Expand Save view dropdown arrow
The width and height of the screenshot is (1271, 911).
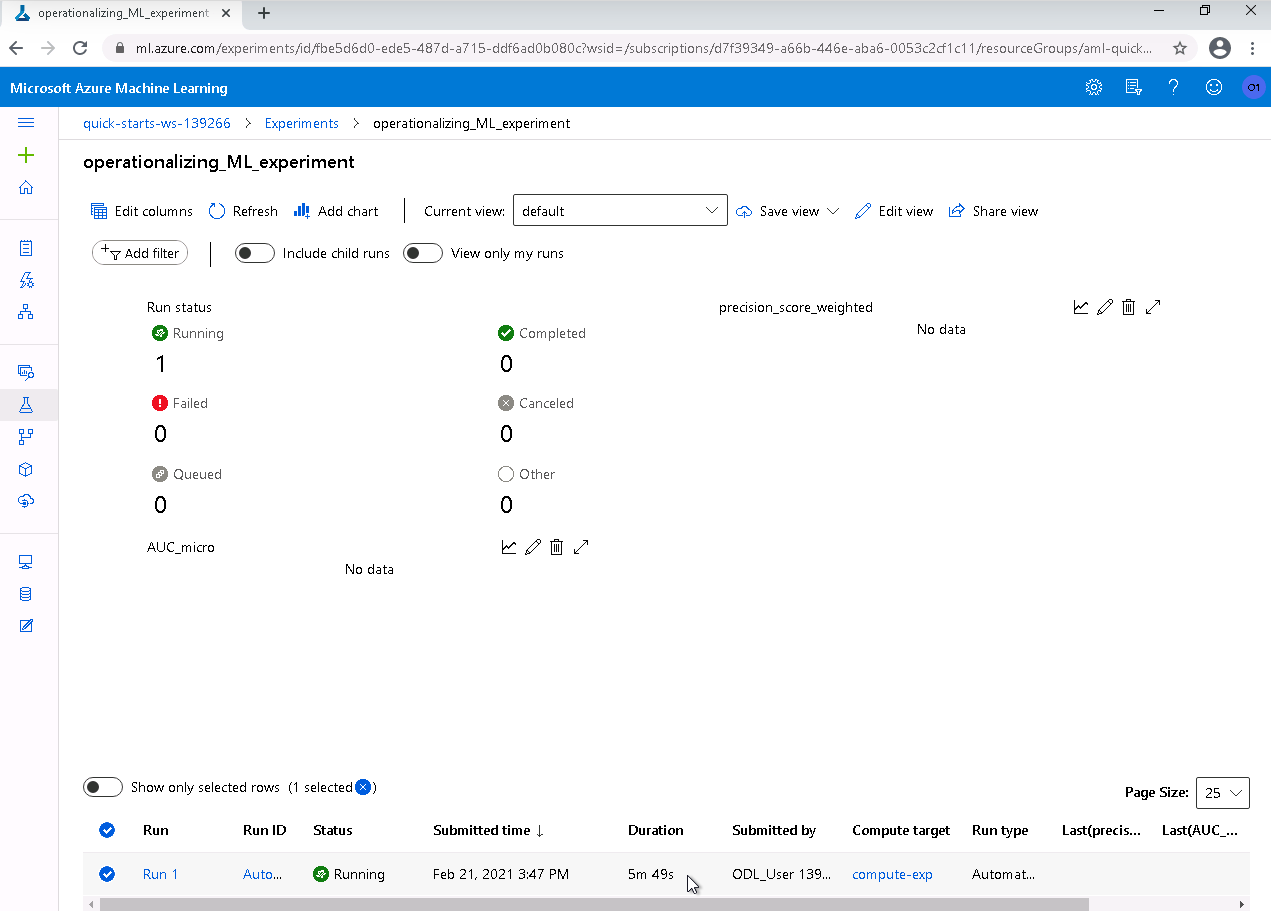(832, 211)
